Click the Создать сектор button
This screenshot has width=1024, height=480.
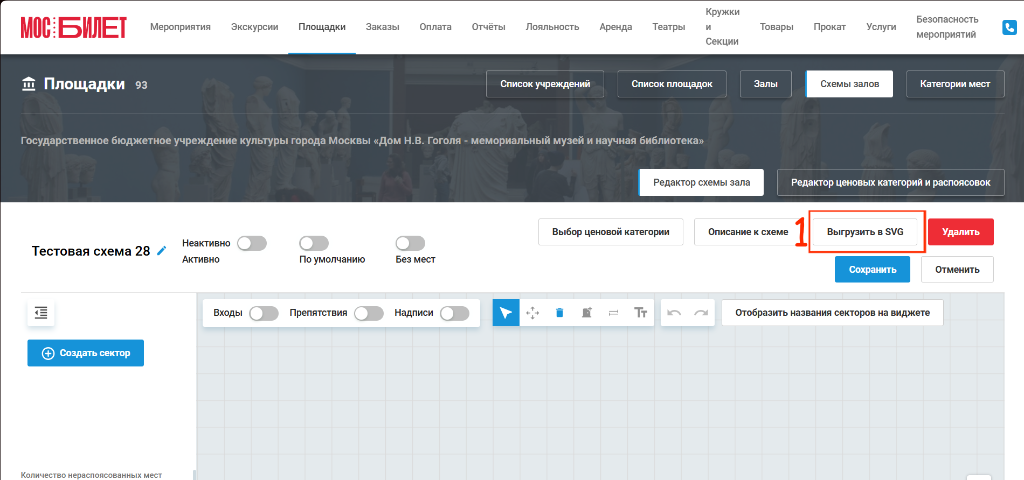pyautogui.click(x=86, y=353)
